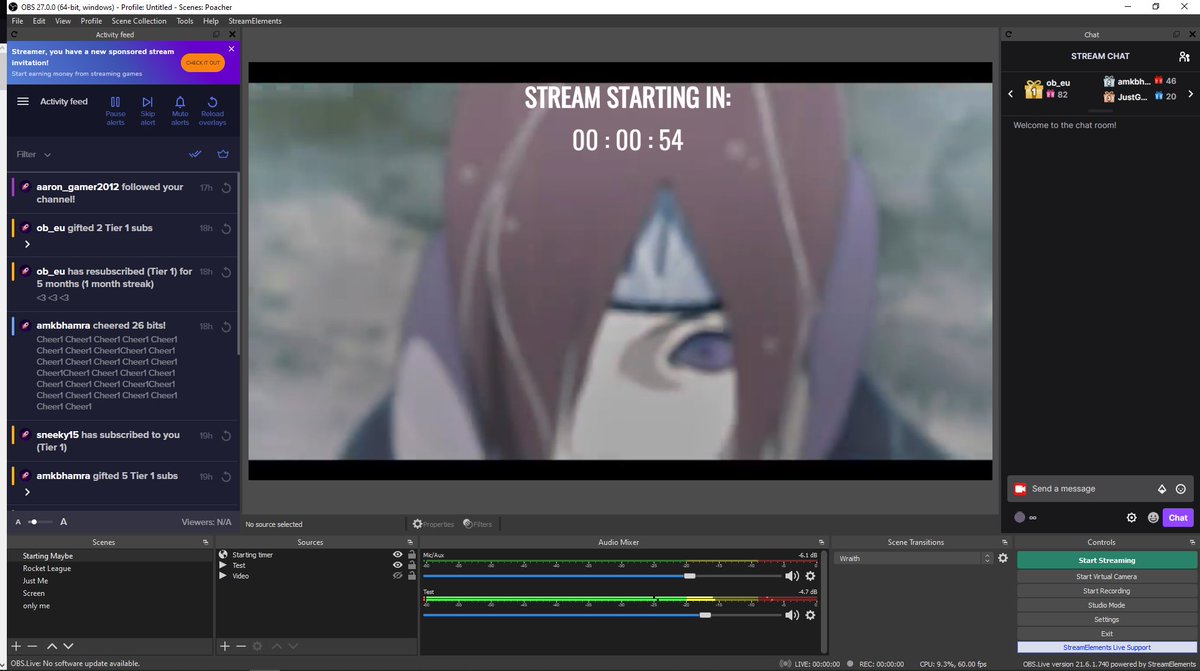This screenshot has width=1200, height=671.
Task: Remove source with the minus icon
Action: [x=241, y=647]
